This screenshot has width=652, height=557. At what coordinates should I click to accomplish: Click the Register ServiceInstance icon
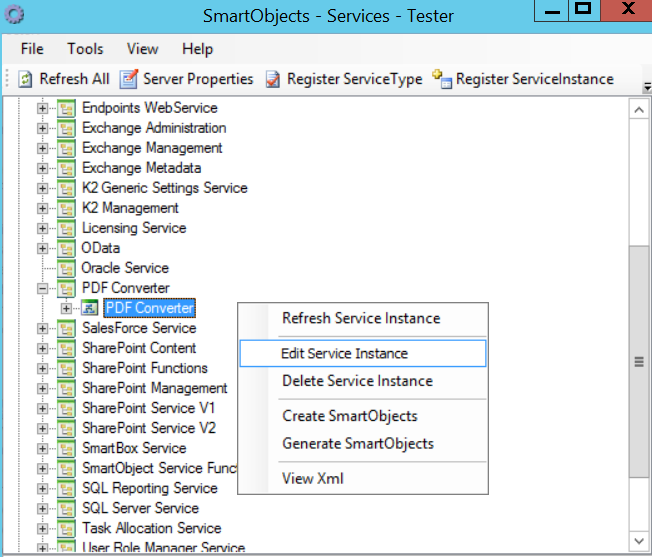tap(442, 79)
